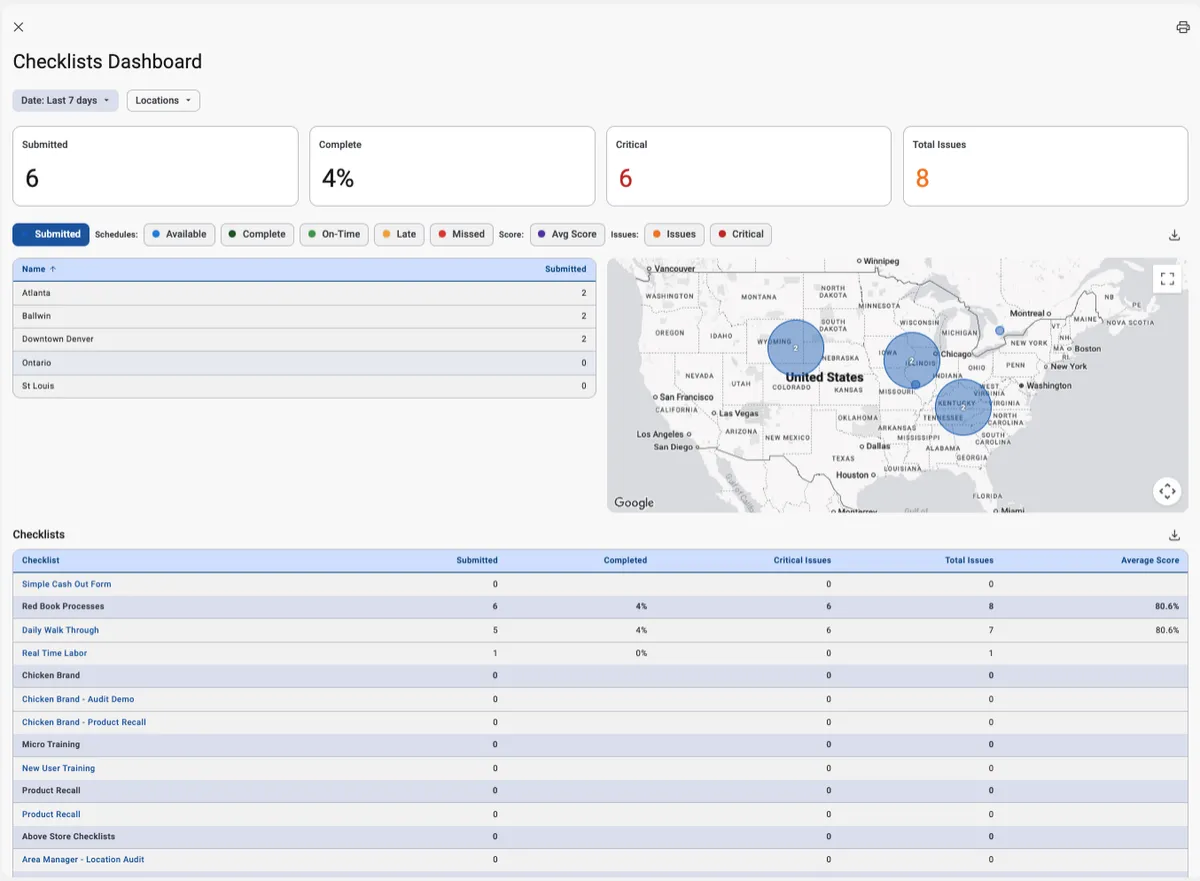Show Issues metric on the map

(674, 234)
